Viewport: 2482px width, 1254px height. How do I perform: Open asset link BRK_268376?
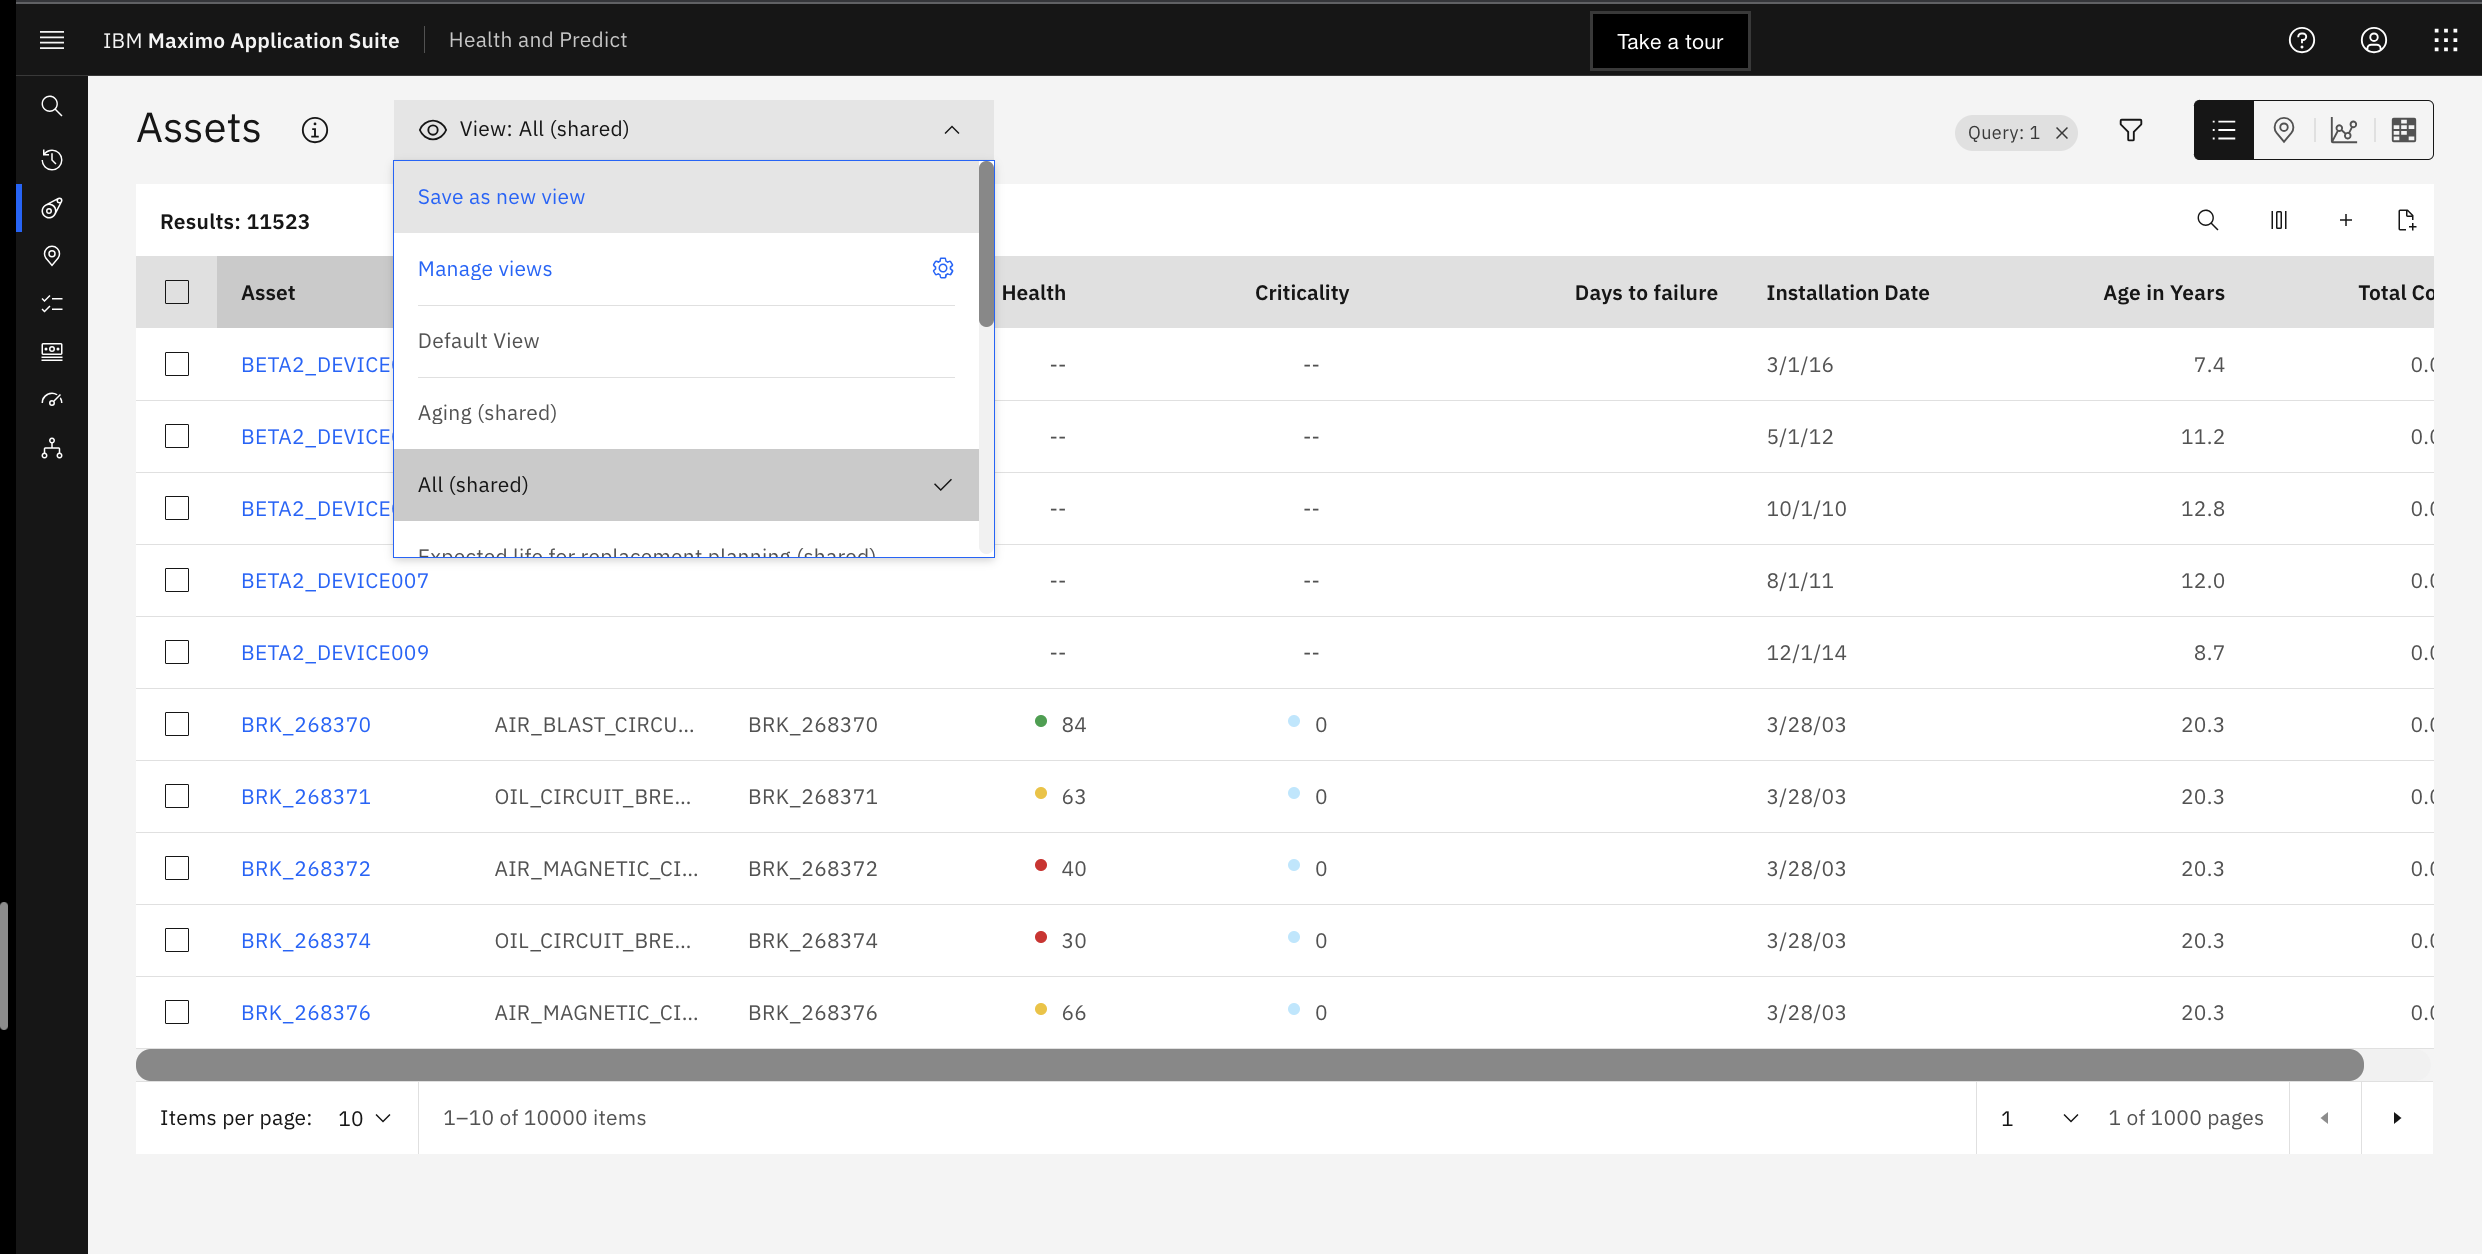pyautogui.click(x=306, y=1013)
